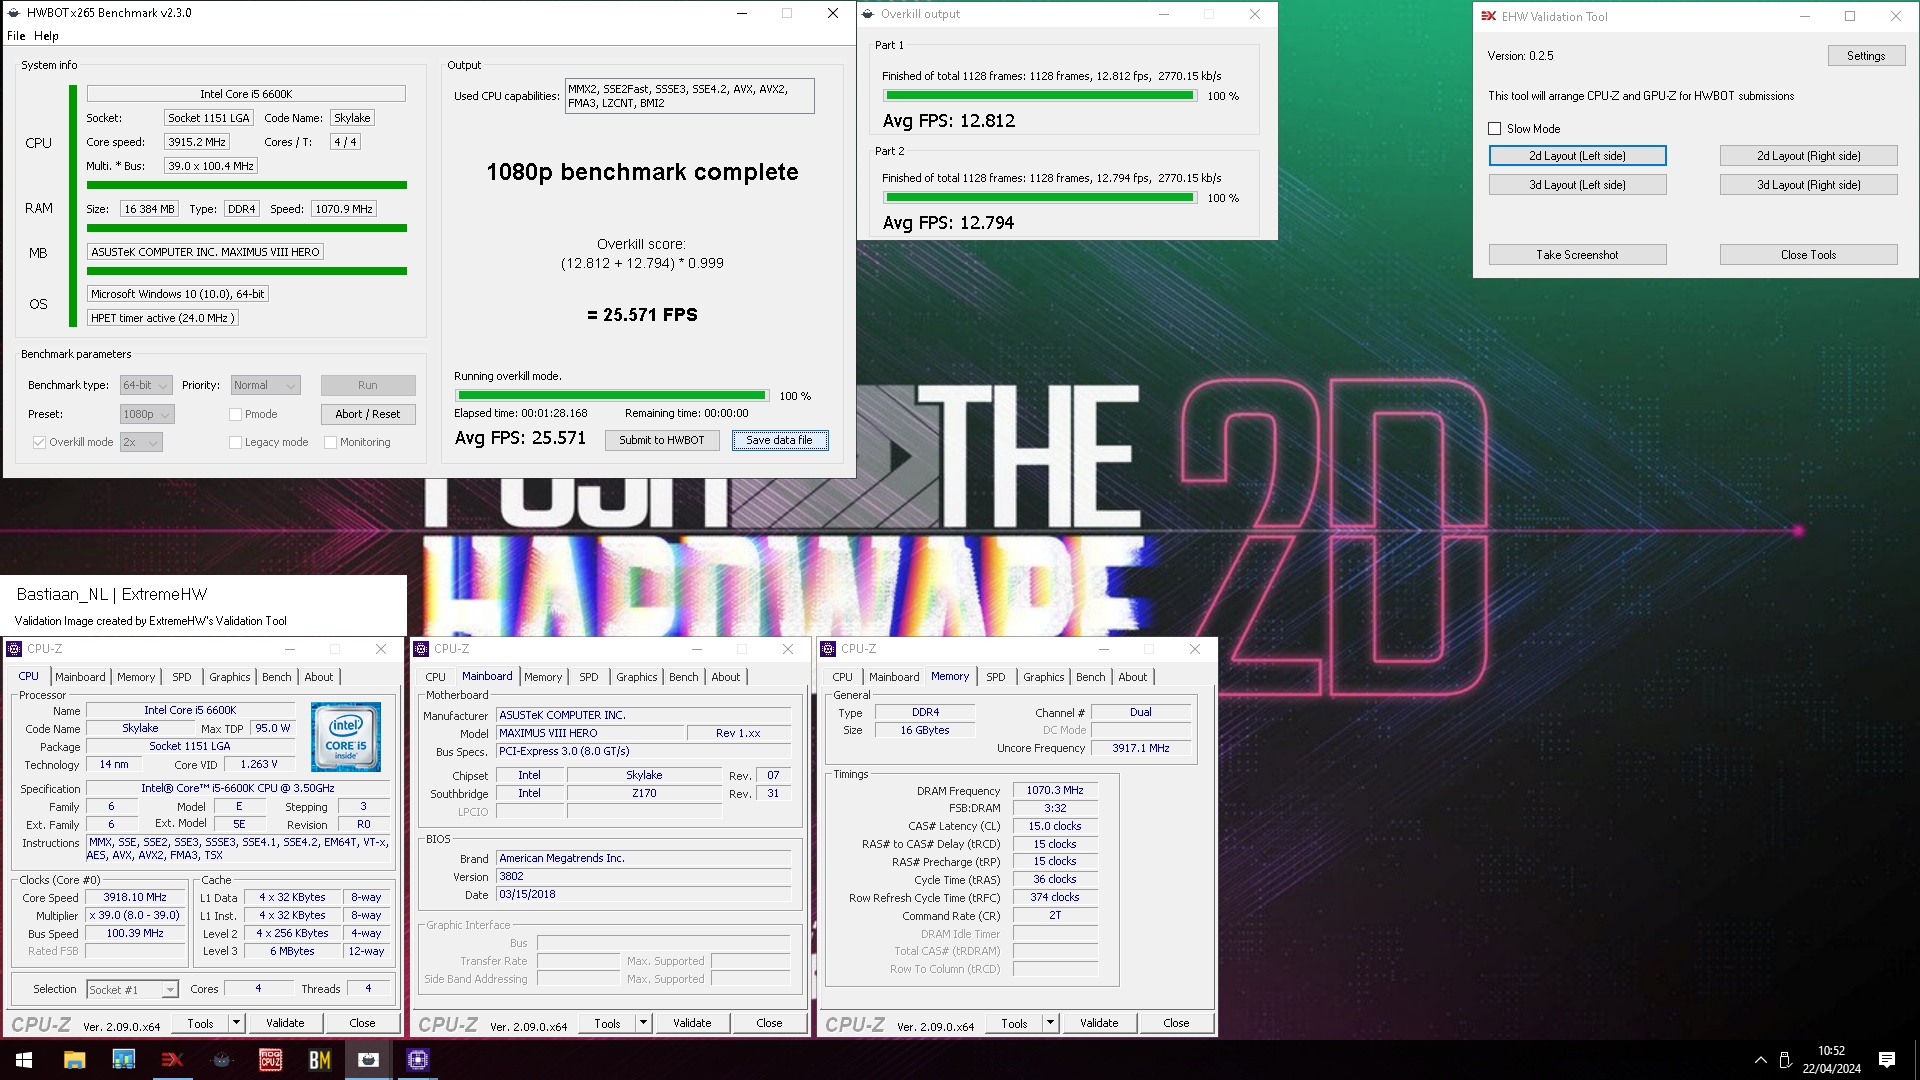The height and width of the screenshot is (1080, 1920).
Task: Open the Preset 1080p dropdown
Action: click(147, 414)
